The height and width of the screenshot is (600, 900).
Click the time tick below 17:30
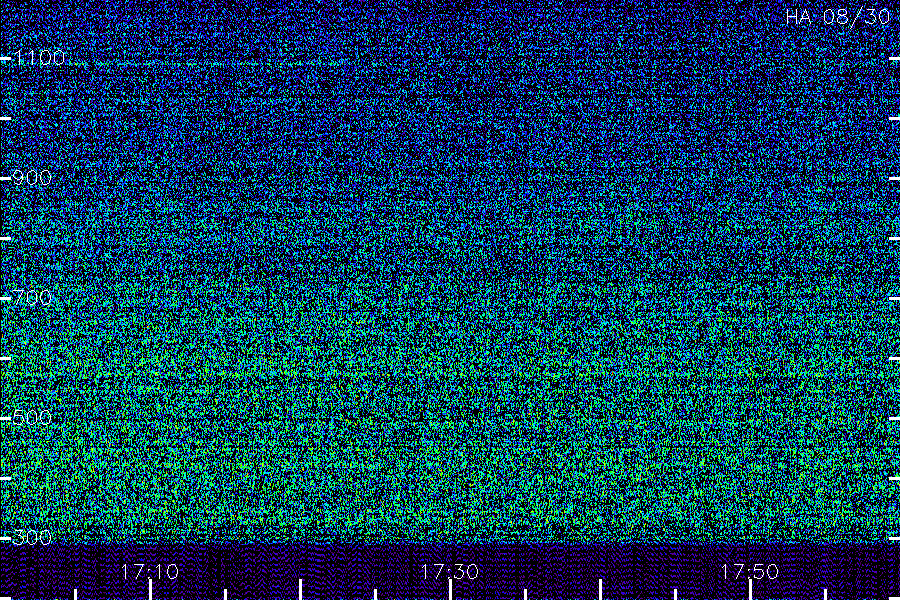coord(450,590)
